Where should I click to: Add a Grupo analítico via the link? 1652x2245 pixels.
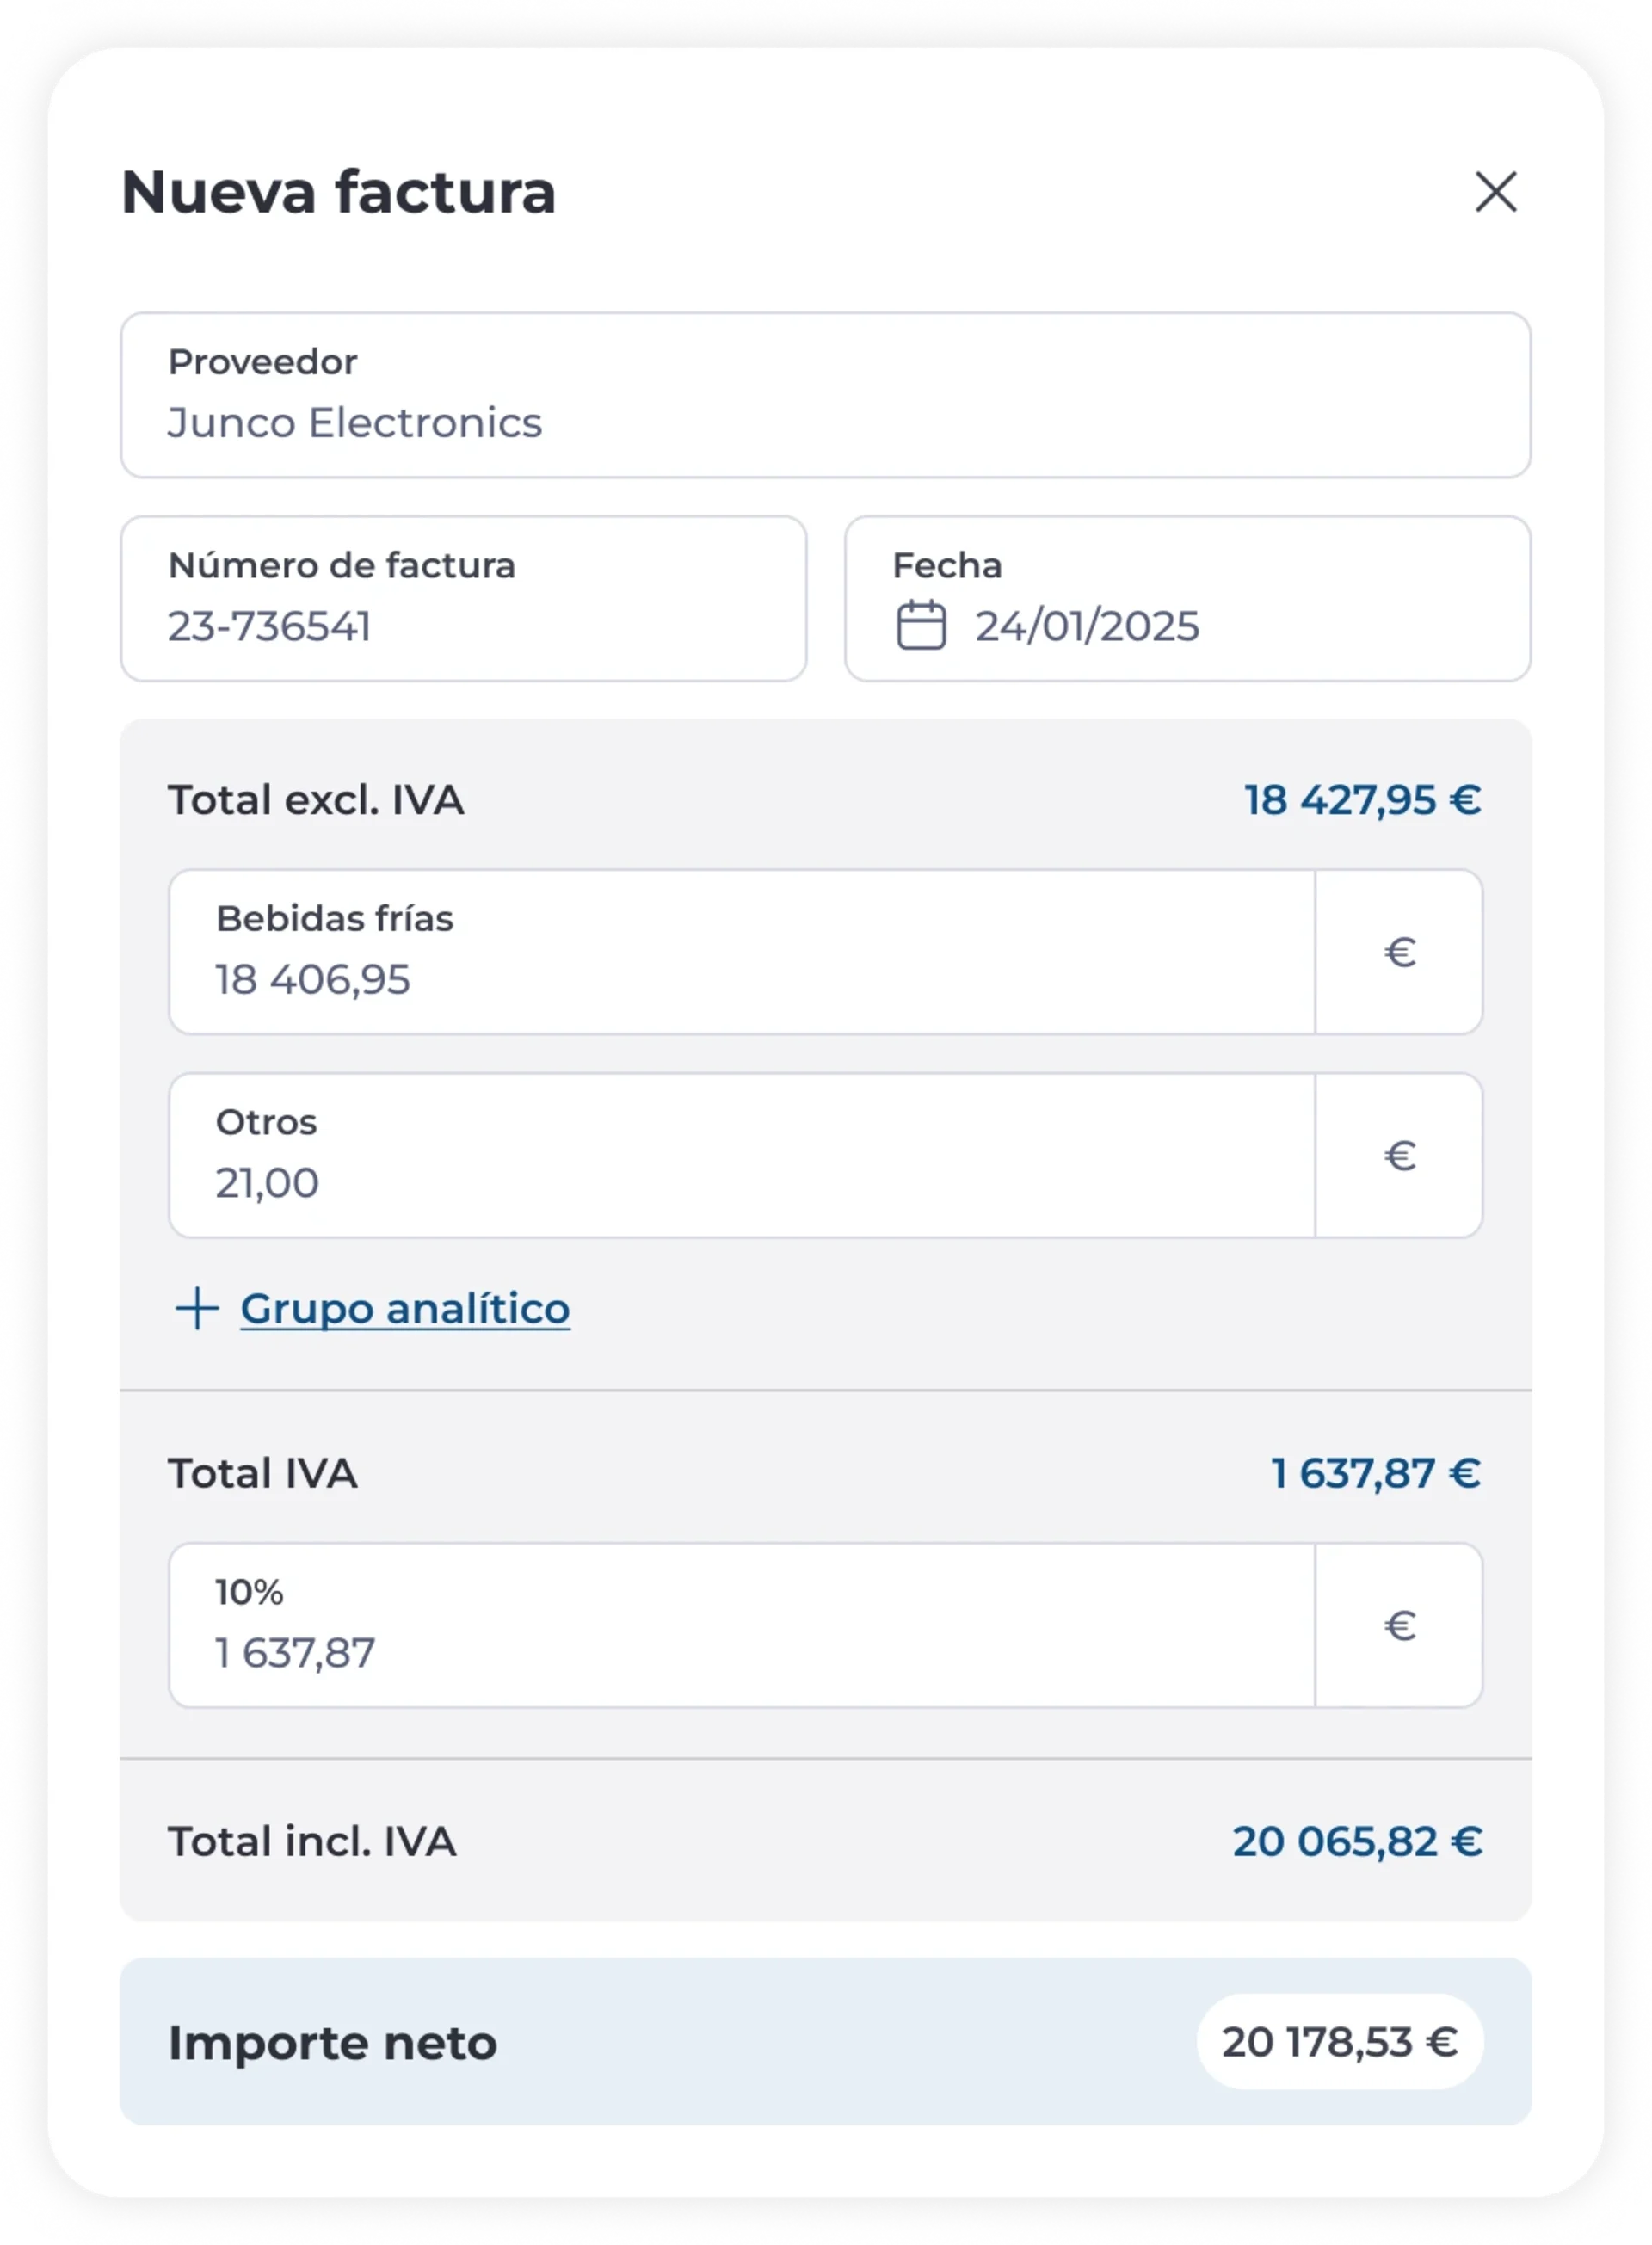(x=405, y=1309)
